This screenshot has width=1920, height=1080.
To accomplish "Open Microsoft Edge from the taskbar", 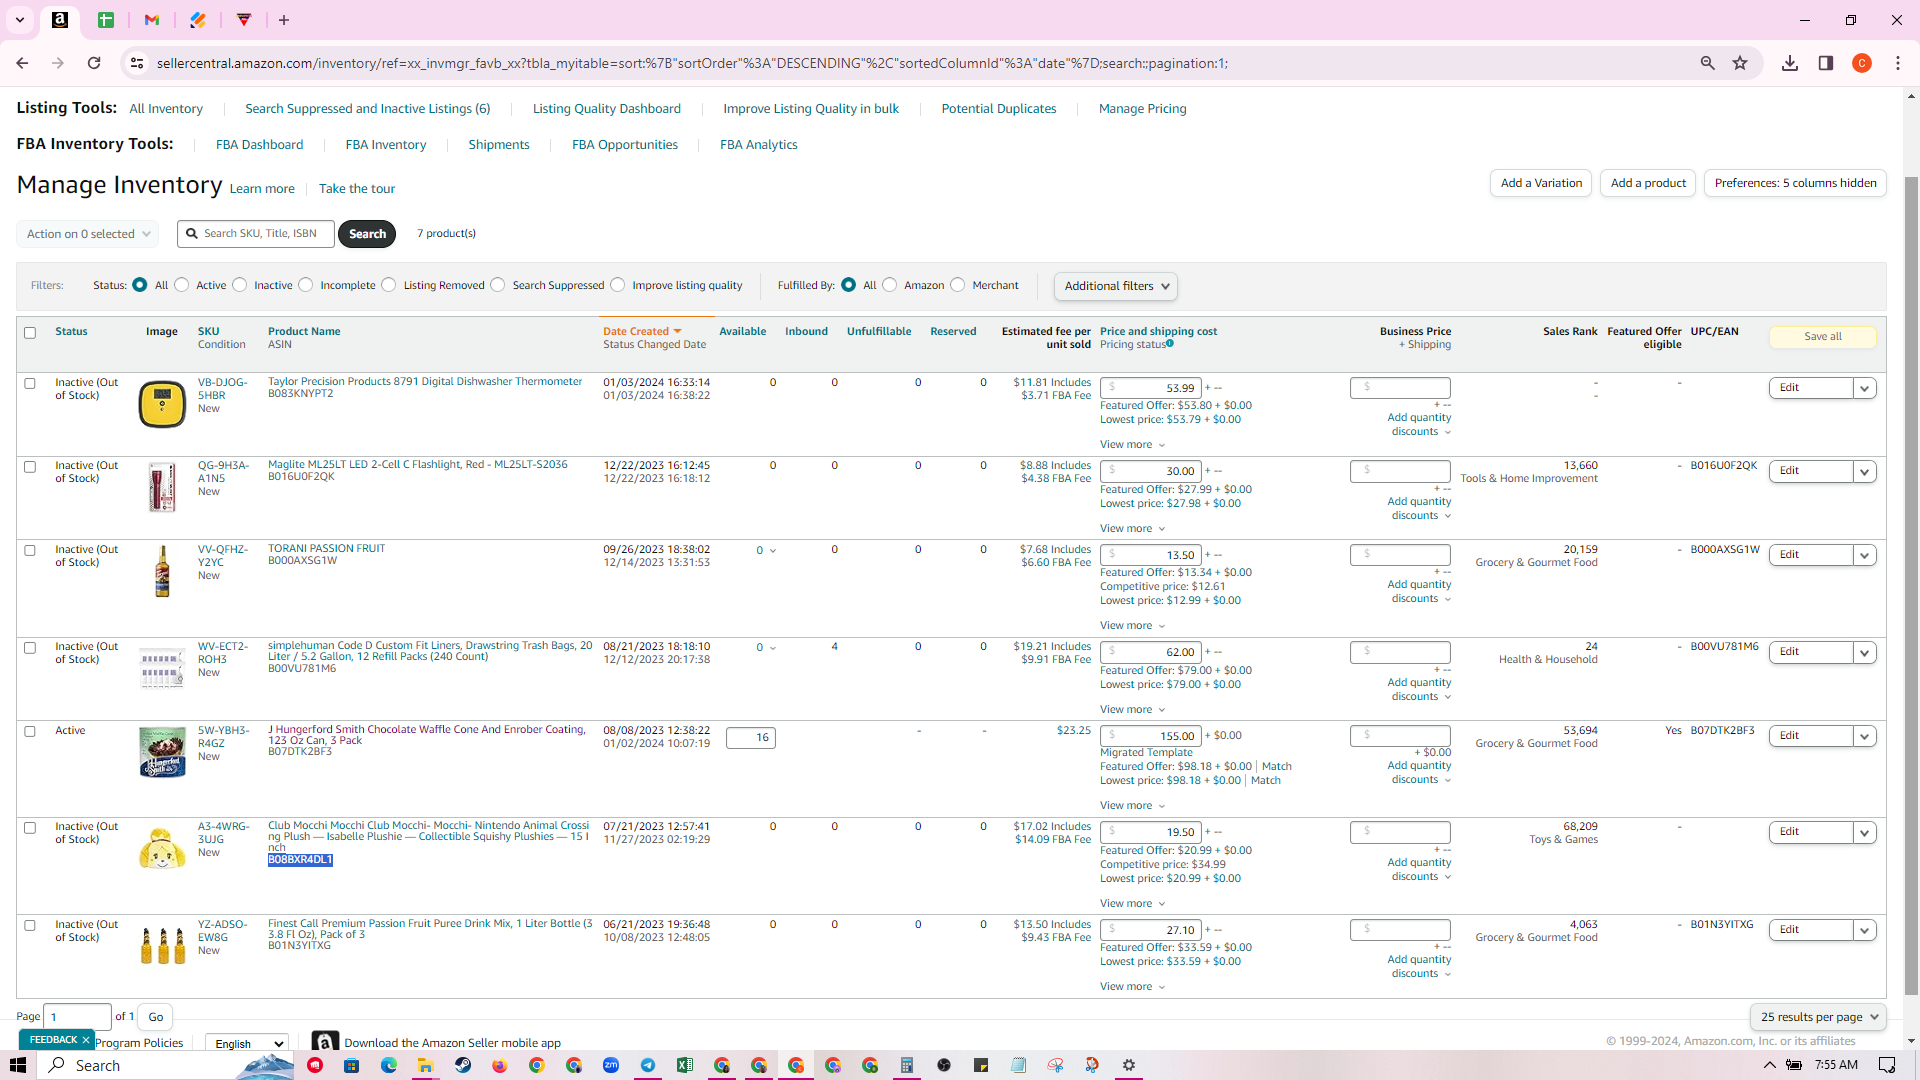I will click(x=389, y=1065).
